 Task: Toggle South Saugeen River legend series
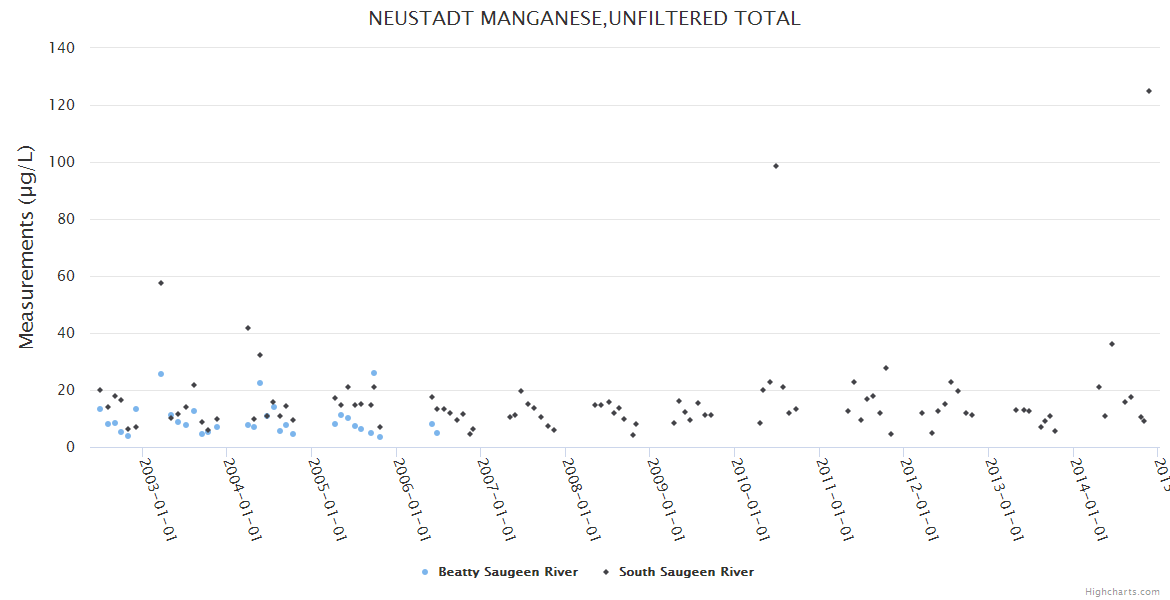[x=686, y=572]
